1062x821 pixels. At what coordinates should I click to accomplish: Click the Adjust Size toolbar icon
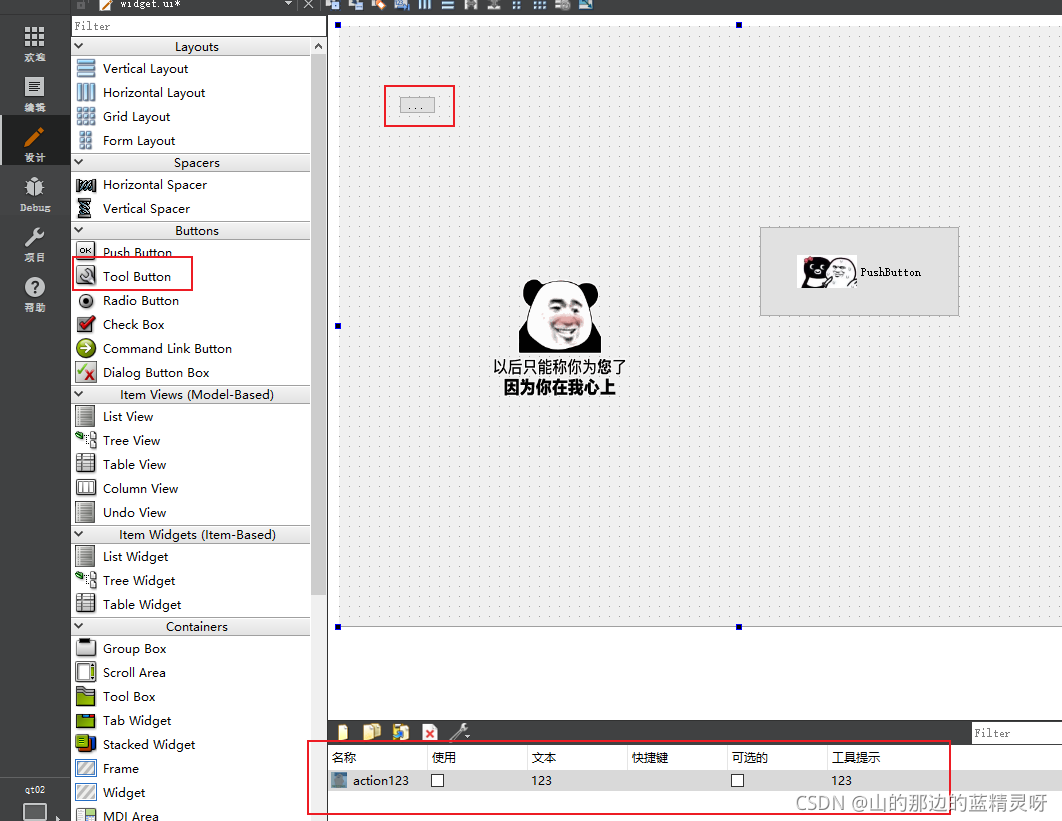pyautogui.click(x=588, y=6)
